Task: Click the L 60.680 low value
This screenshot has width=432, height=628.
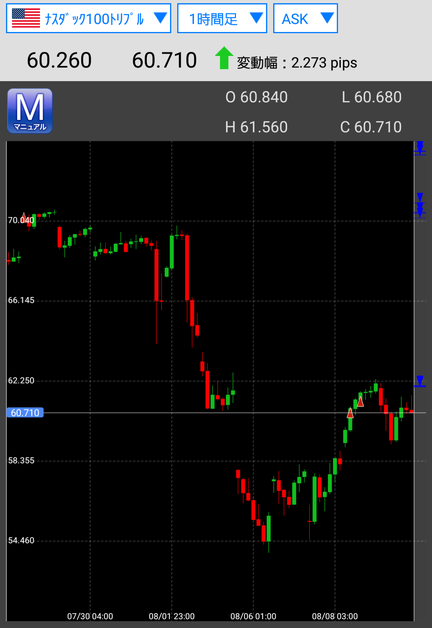Action: pos(371,97)
